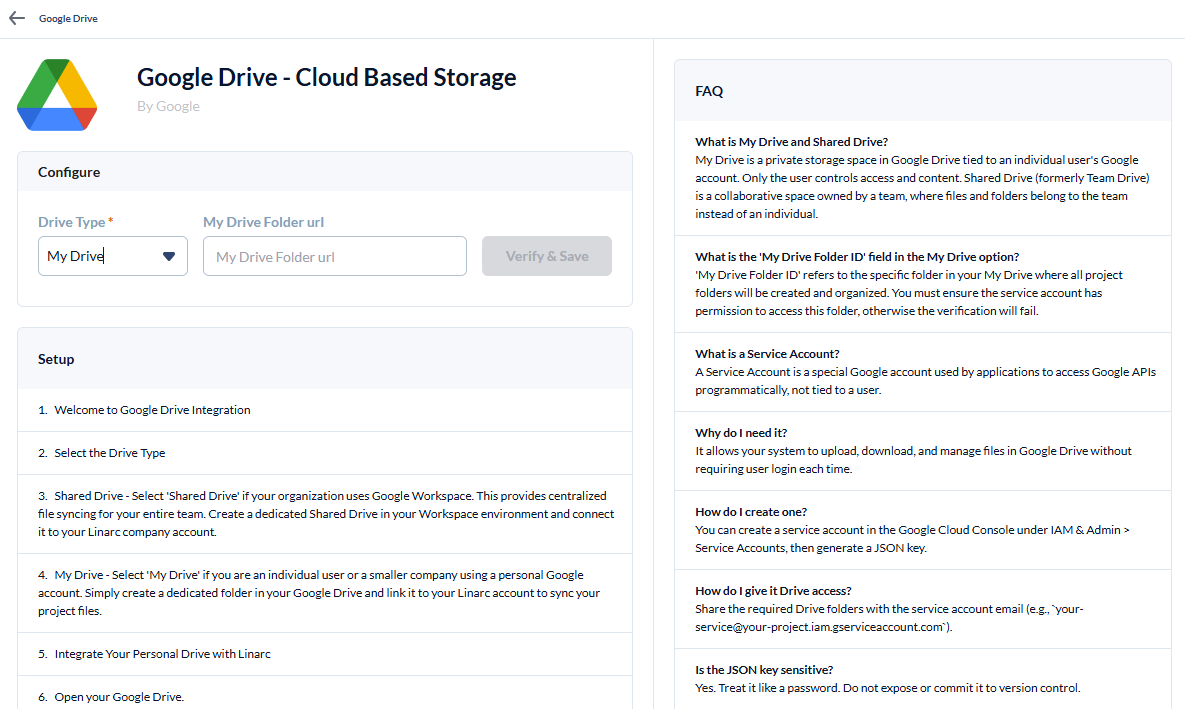Click the 'Welcome to Google Drive Integration' step
Image resolution: width=1185 pixels, height=709 pixels.
point(325,410)
